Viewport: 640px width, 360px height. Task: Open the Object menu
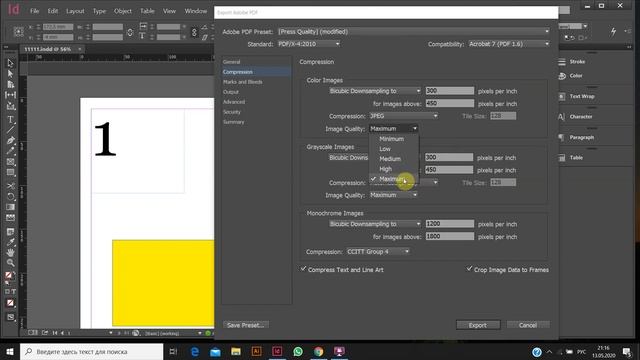[x=123, y=11]
